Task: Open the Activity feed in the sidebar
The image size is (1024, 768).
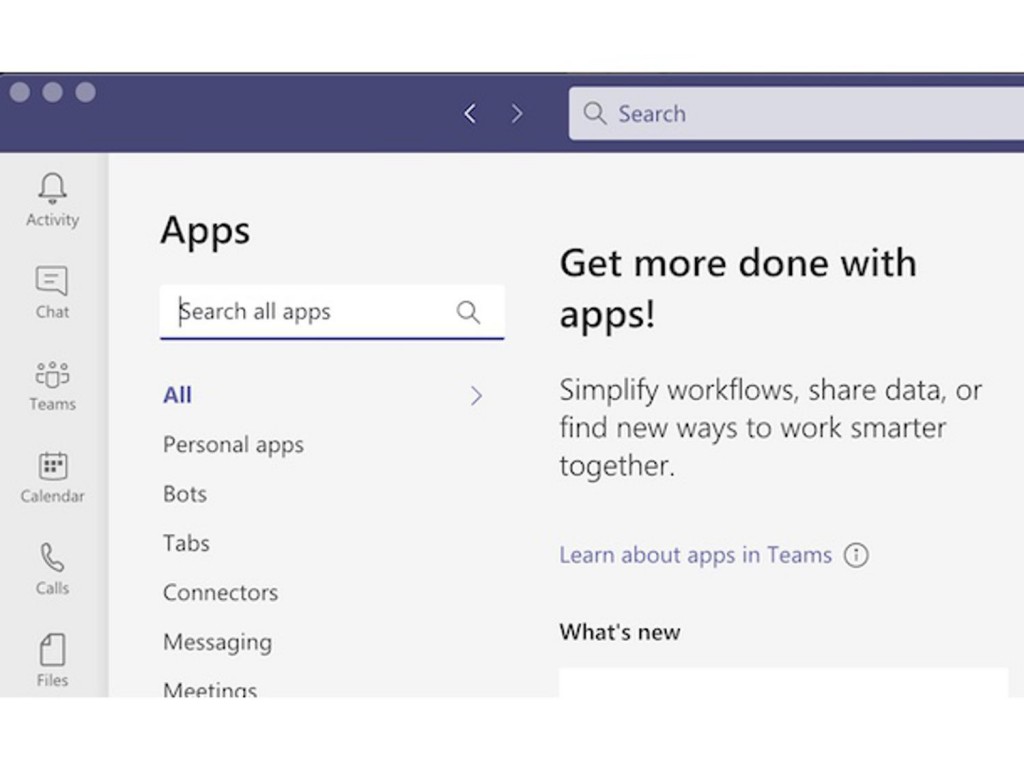Action: click(51, 195)
